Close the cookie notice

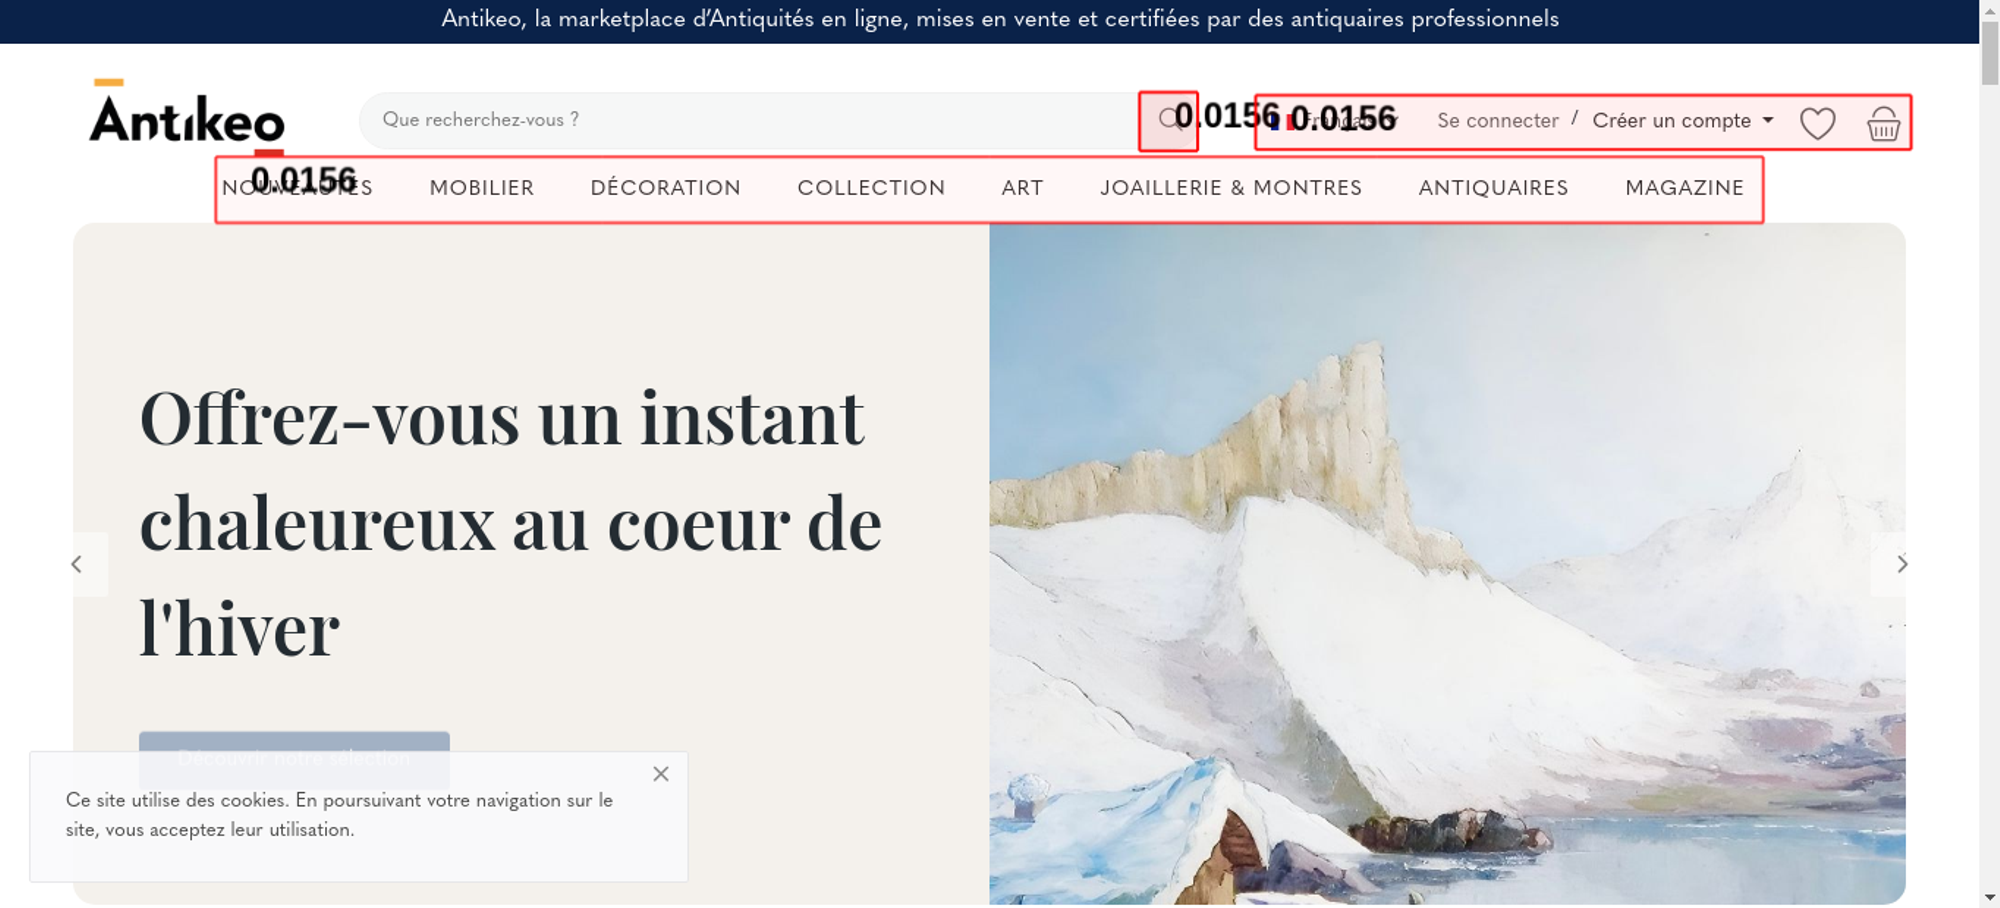[661, 774]
